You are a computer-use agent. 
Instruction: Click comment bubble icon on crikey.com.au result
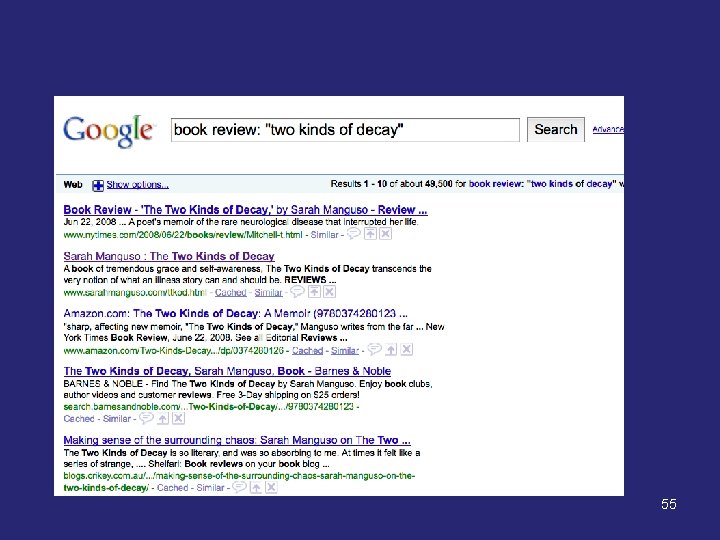tap(239, 487)
